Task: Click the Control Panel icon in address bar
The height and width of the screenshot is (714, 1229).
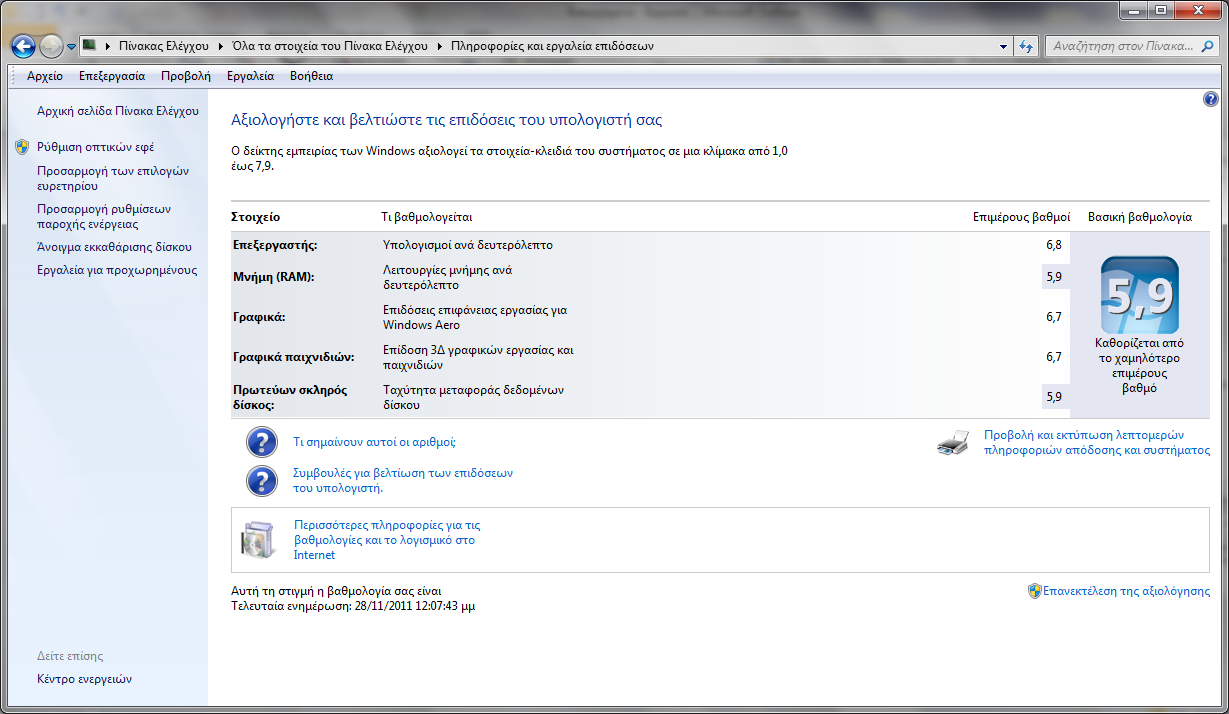Action: pyautogui.click(x=89, y=46)
